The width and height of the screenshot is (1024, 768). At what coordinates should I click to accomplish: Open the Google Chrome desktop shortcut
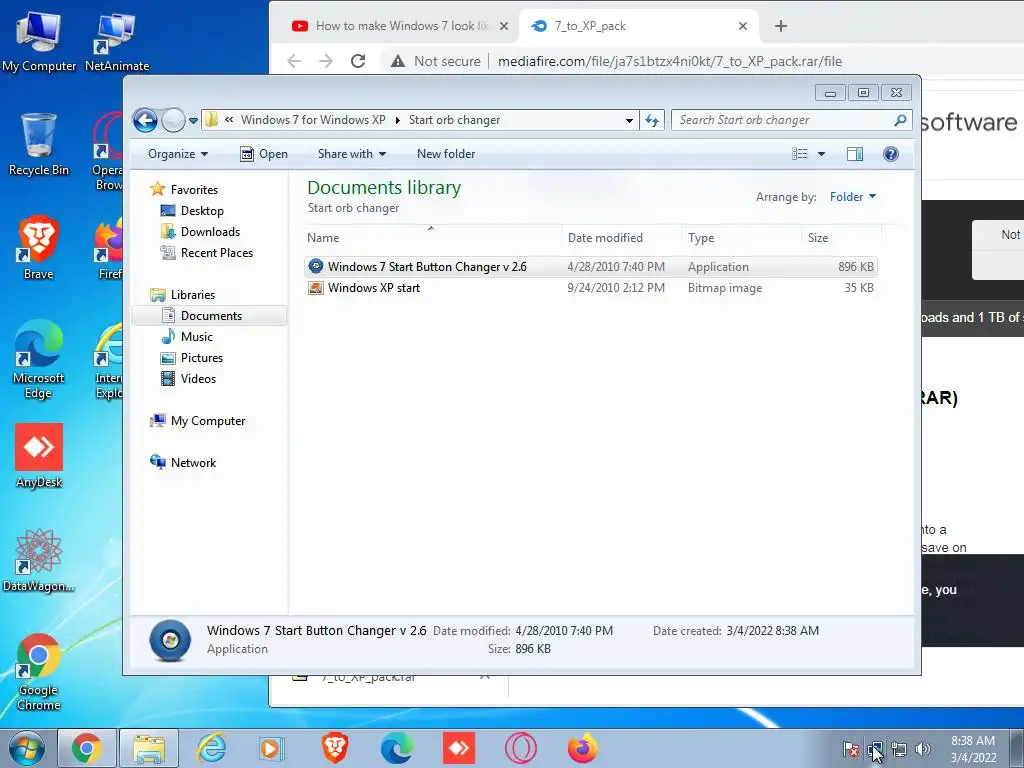(x=39, y=672)
